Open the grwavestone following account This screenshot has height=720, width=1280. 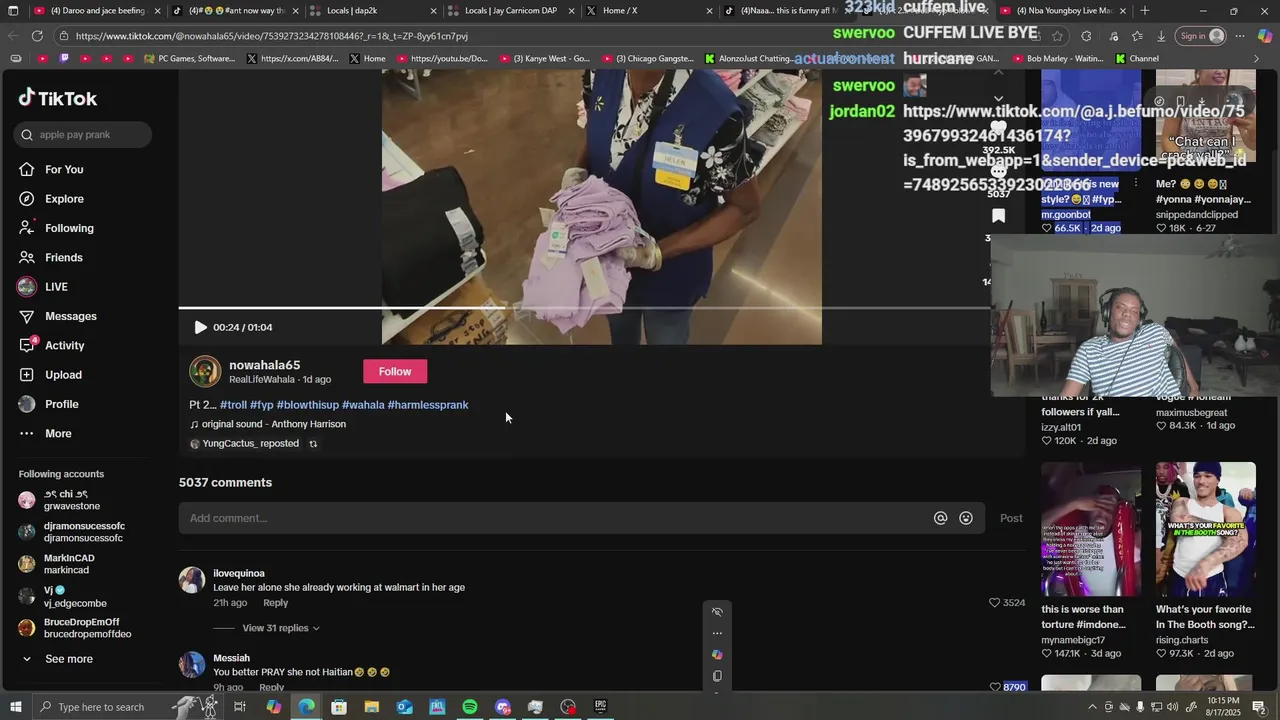click(x=71, y=500)
